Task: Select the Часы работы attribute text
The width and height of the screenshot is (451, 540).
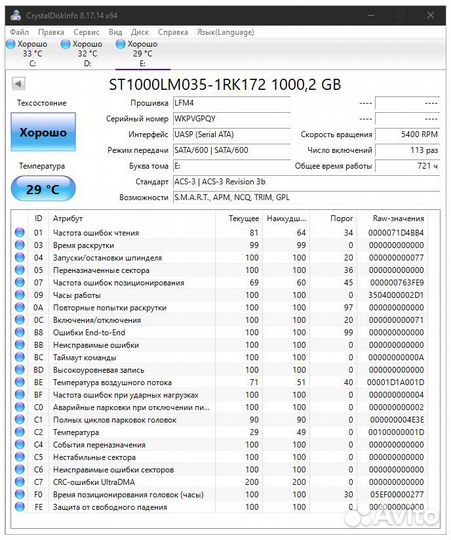Action: tap(76, 295)
